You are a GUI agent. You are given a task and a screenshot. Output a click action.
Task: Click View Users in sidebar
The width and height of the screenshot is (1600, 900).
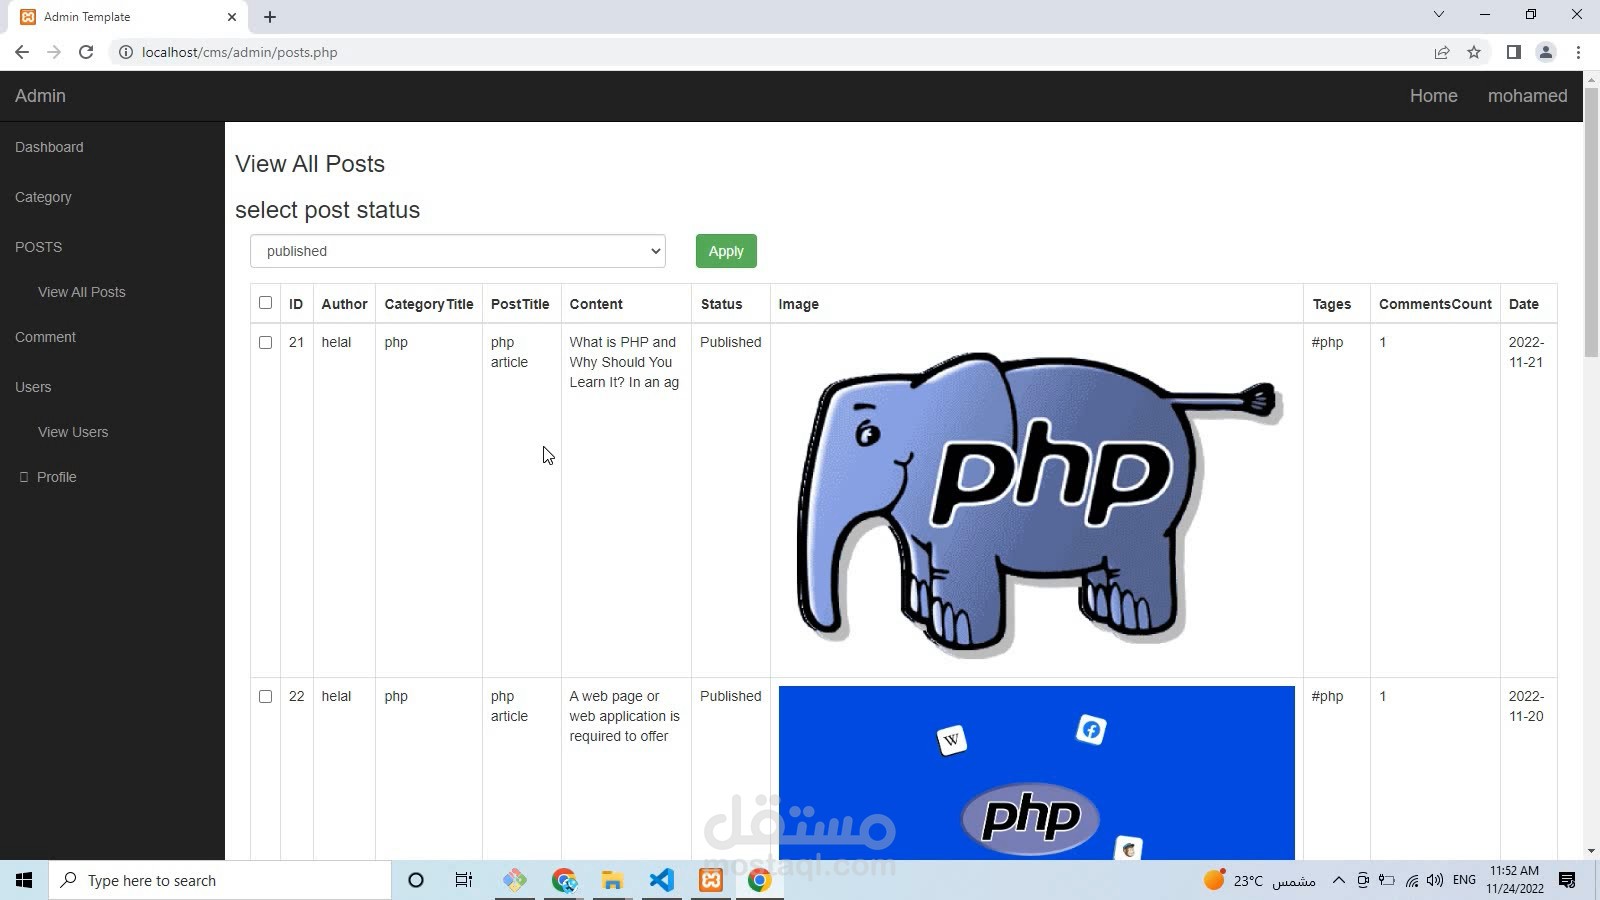73,432
